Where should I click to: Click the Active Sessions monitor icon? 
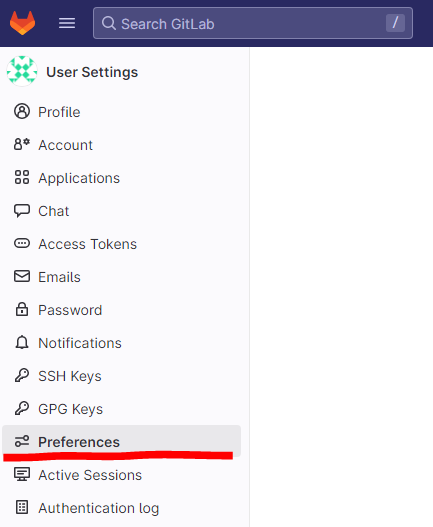[22, 474]
